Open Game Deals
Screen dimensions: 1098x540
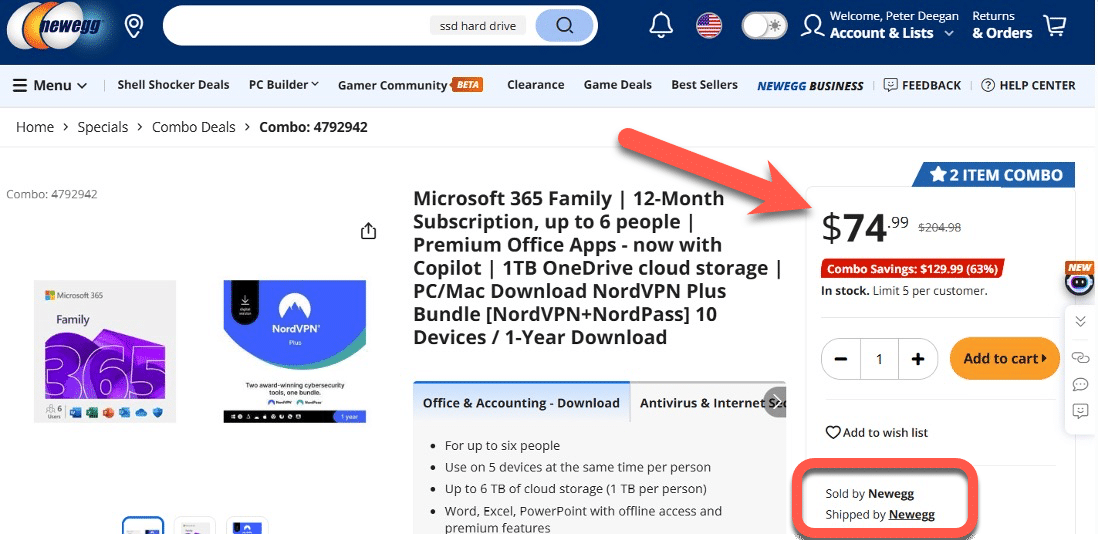(x=618, y=85)
